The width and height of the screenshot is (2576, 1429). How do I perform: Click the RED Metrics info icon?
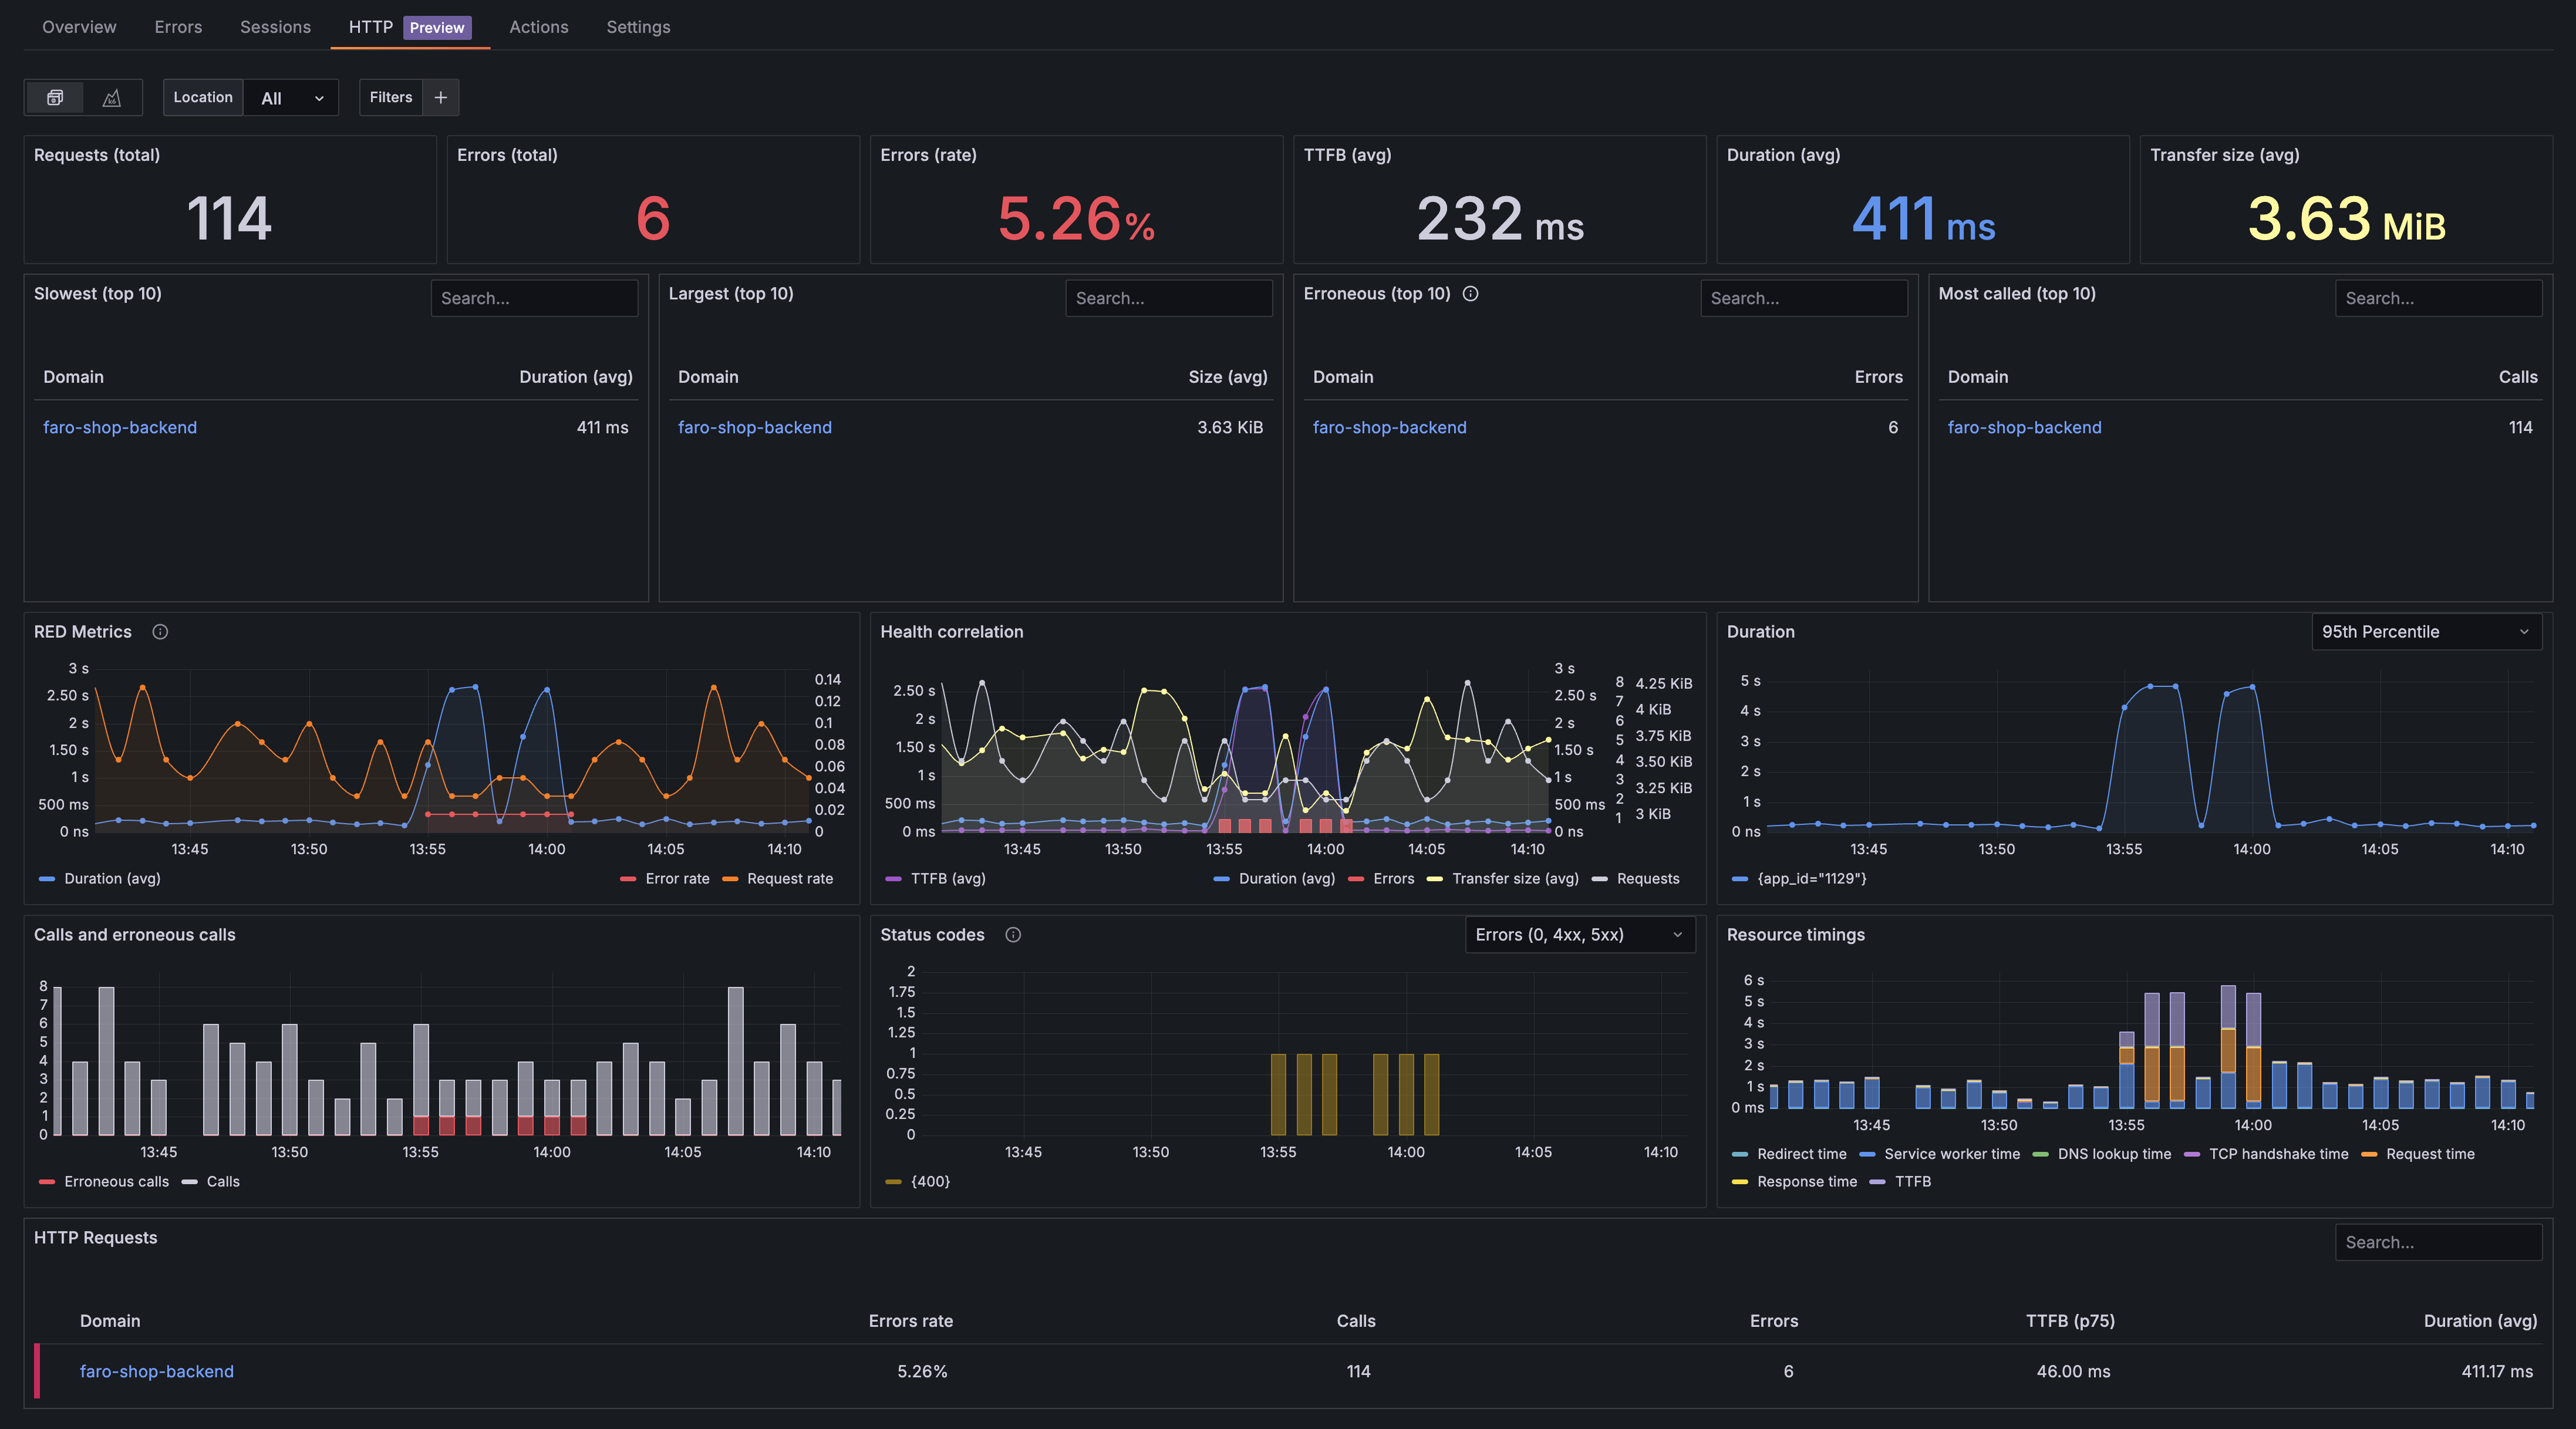[160, 631]
